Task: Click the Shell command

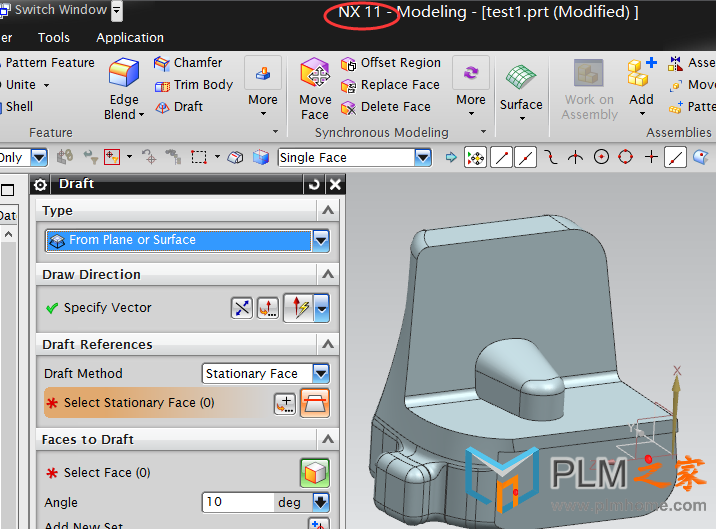Action: coord(17,107)
